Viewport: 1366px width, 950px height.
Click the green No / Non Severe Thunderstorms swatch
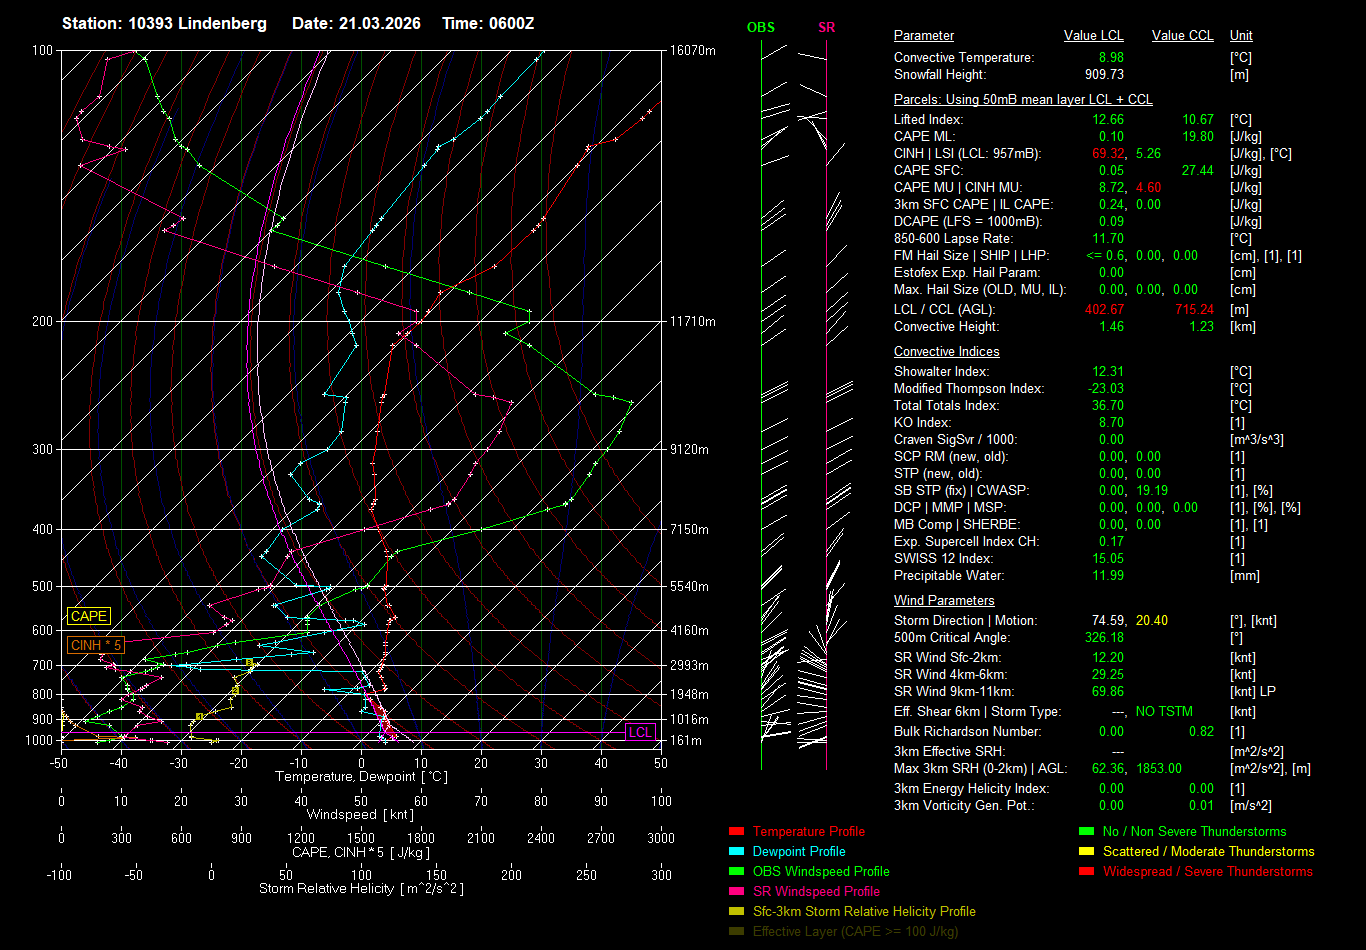(1086, 832)
